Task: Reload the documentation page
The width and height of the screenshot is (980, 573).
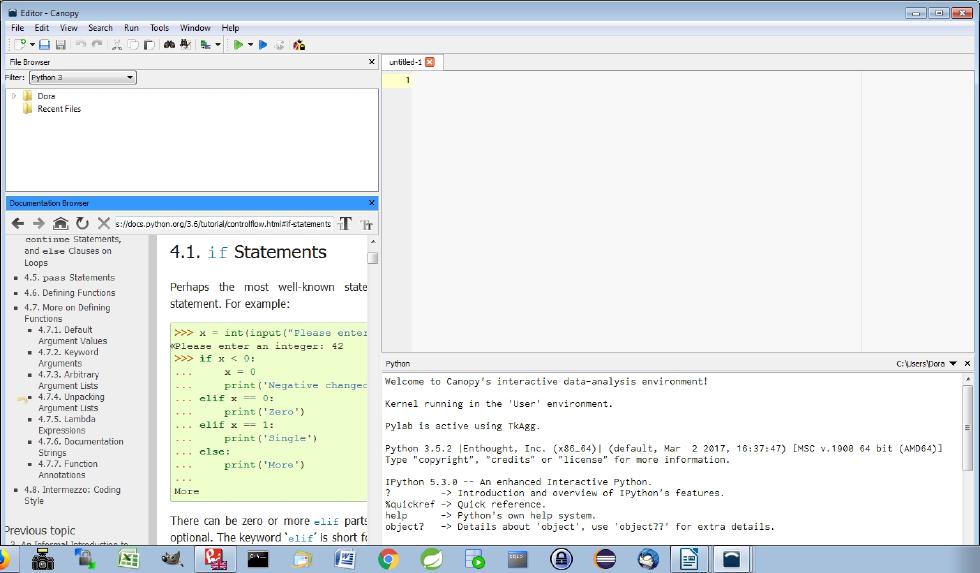Action: pos(82,223)
